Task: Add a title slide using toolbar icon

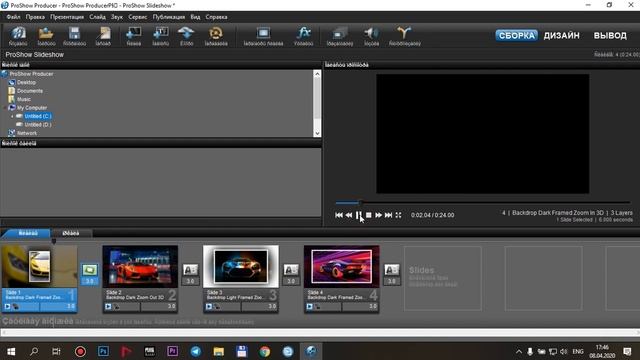Action: [x=160, y=36]
